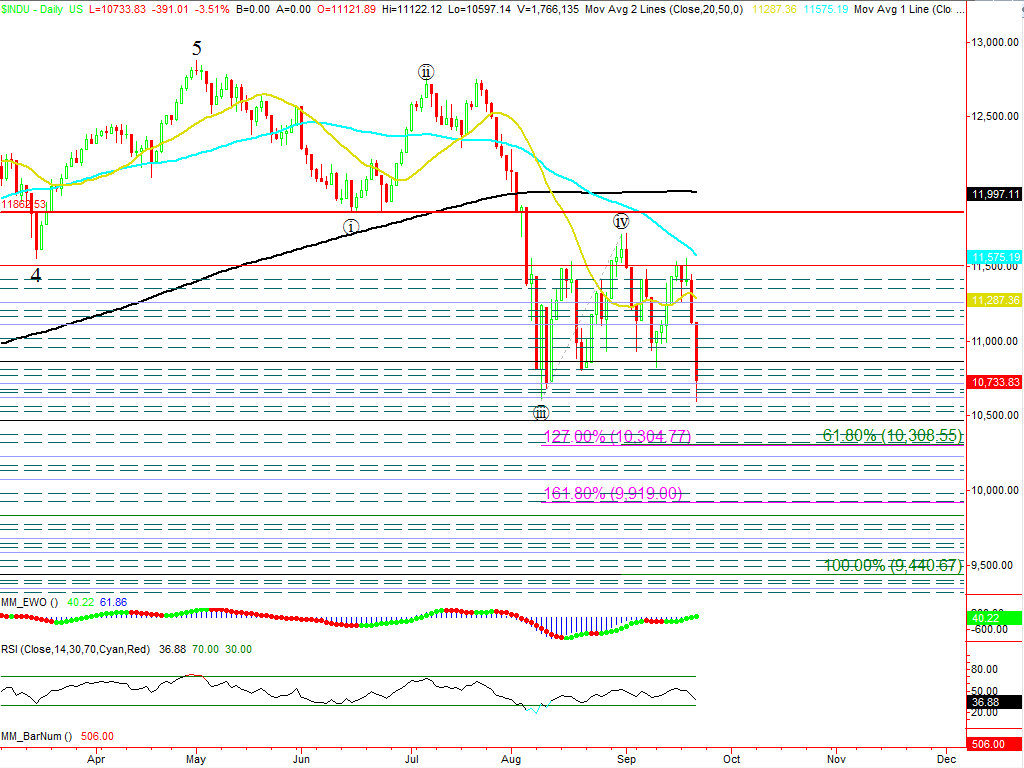Select the circled wave i marker
1024x768 pixels.
point(351,227)
